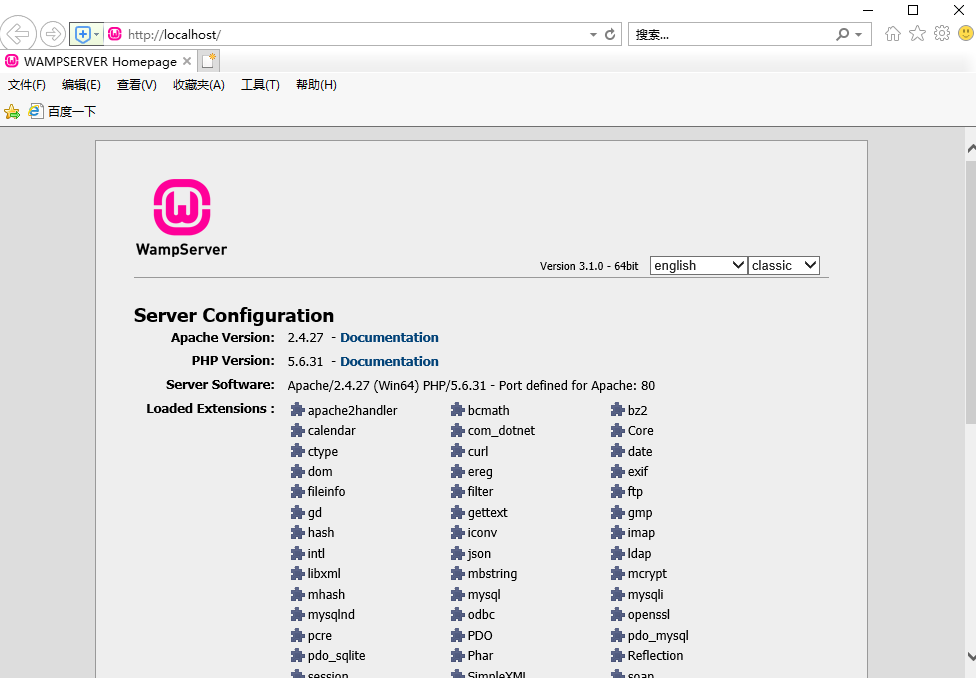Click the mcrypt extension text
This screenshot has height=679, width=976.
click(x=647, y=574)
